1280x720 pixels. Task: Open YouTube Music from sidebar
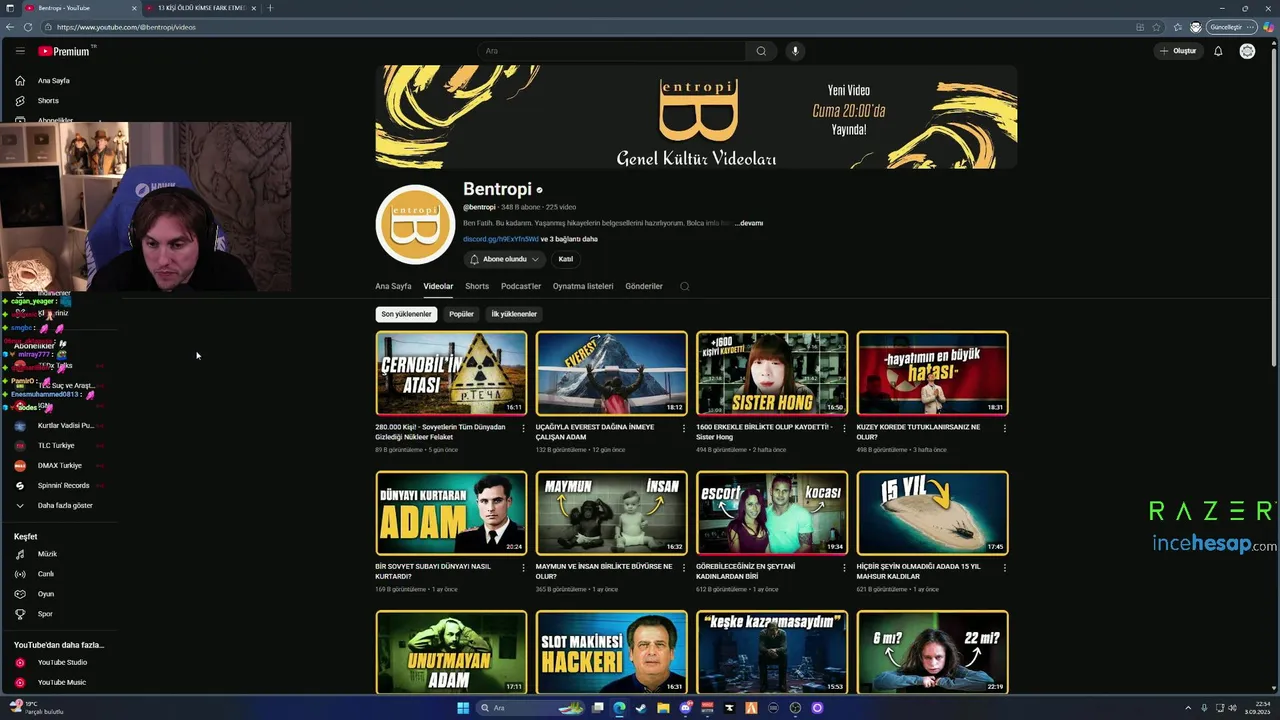pos(60,682)
